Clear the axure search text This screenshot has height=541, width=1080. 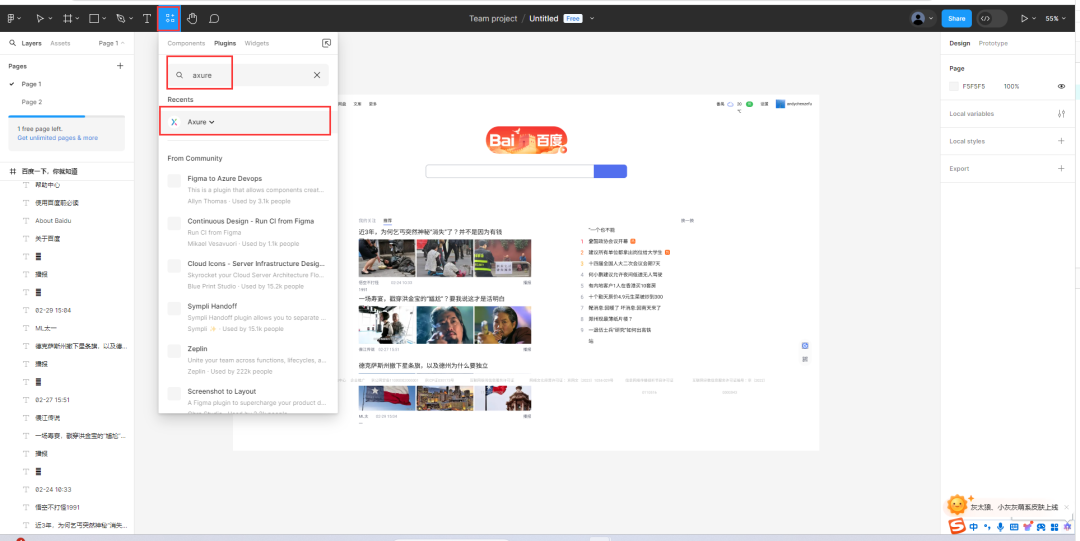(x=317, y=75)
